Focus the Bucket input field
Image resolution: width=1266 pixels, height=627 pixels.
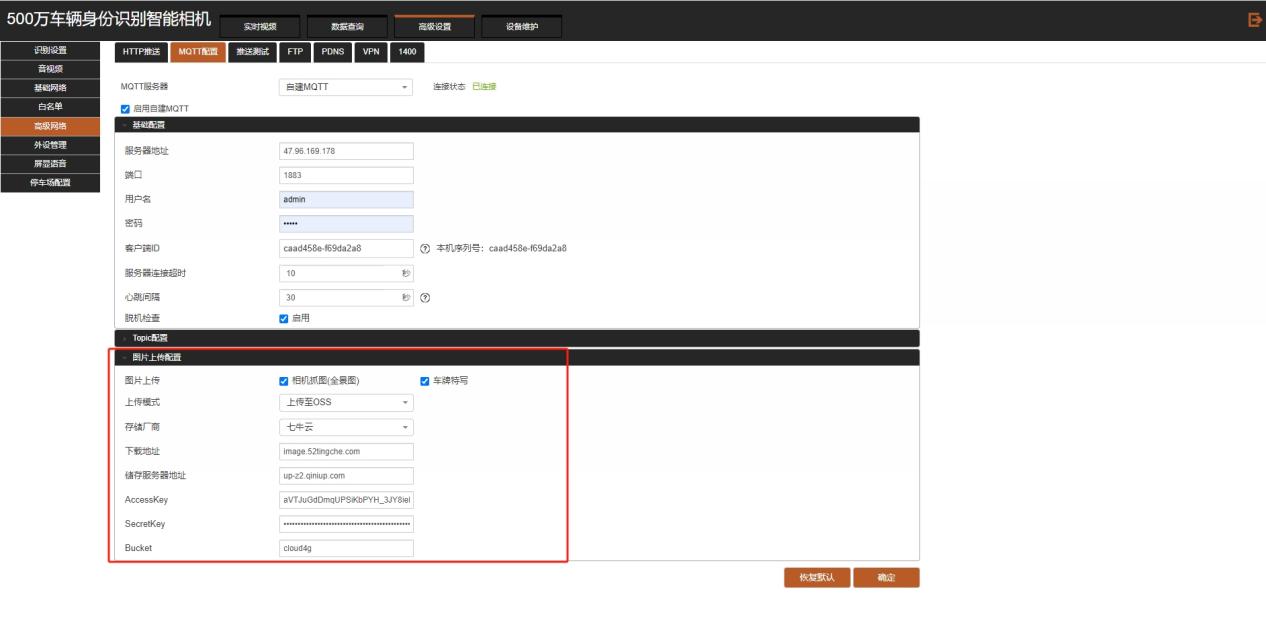[x=346, y=548]
